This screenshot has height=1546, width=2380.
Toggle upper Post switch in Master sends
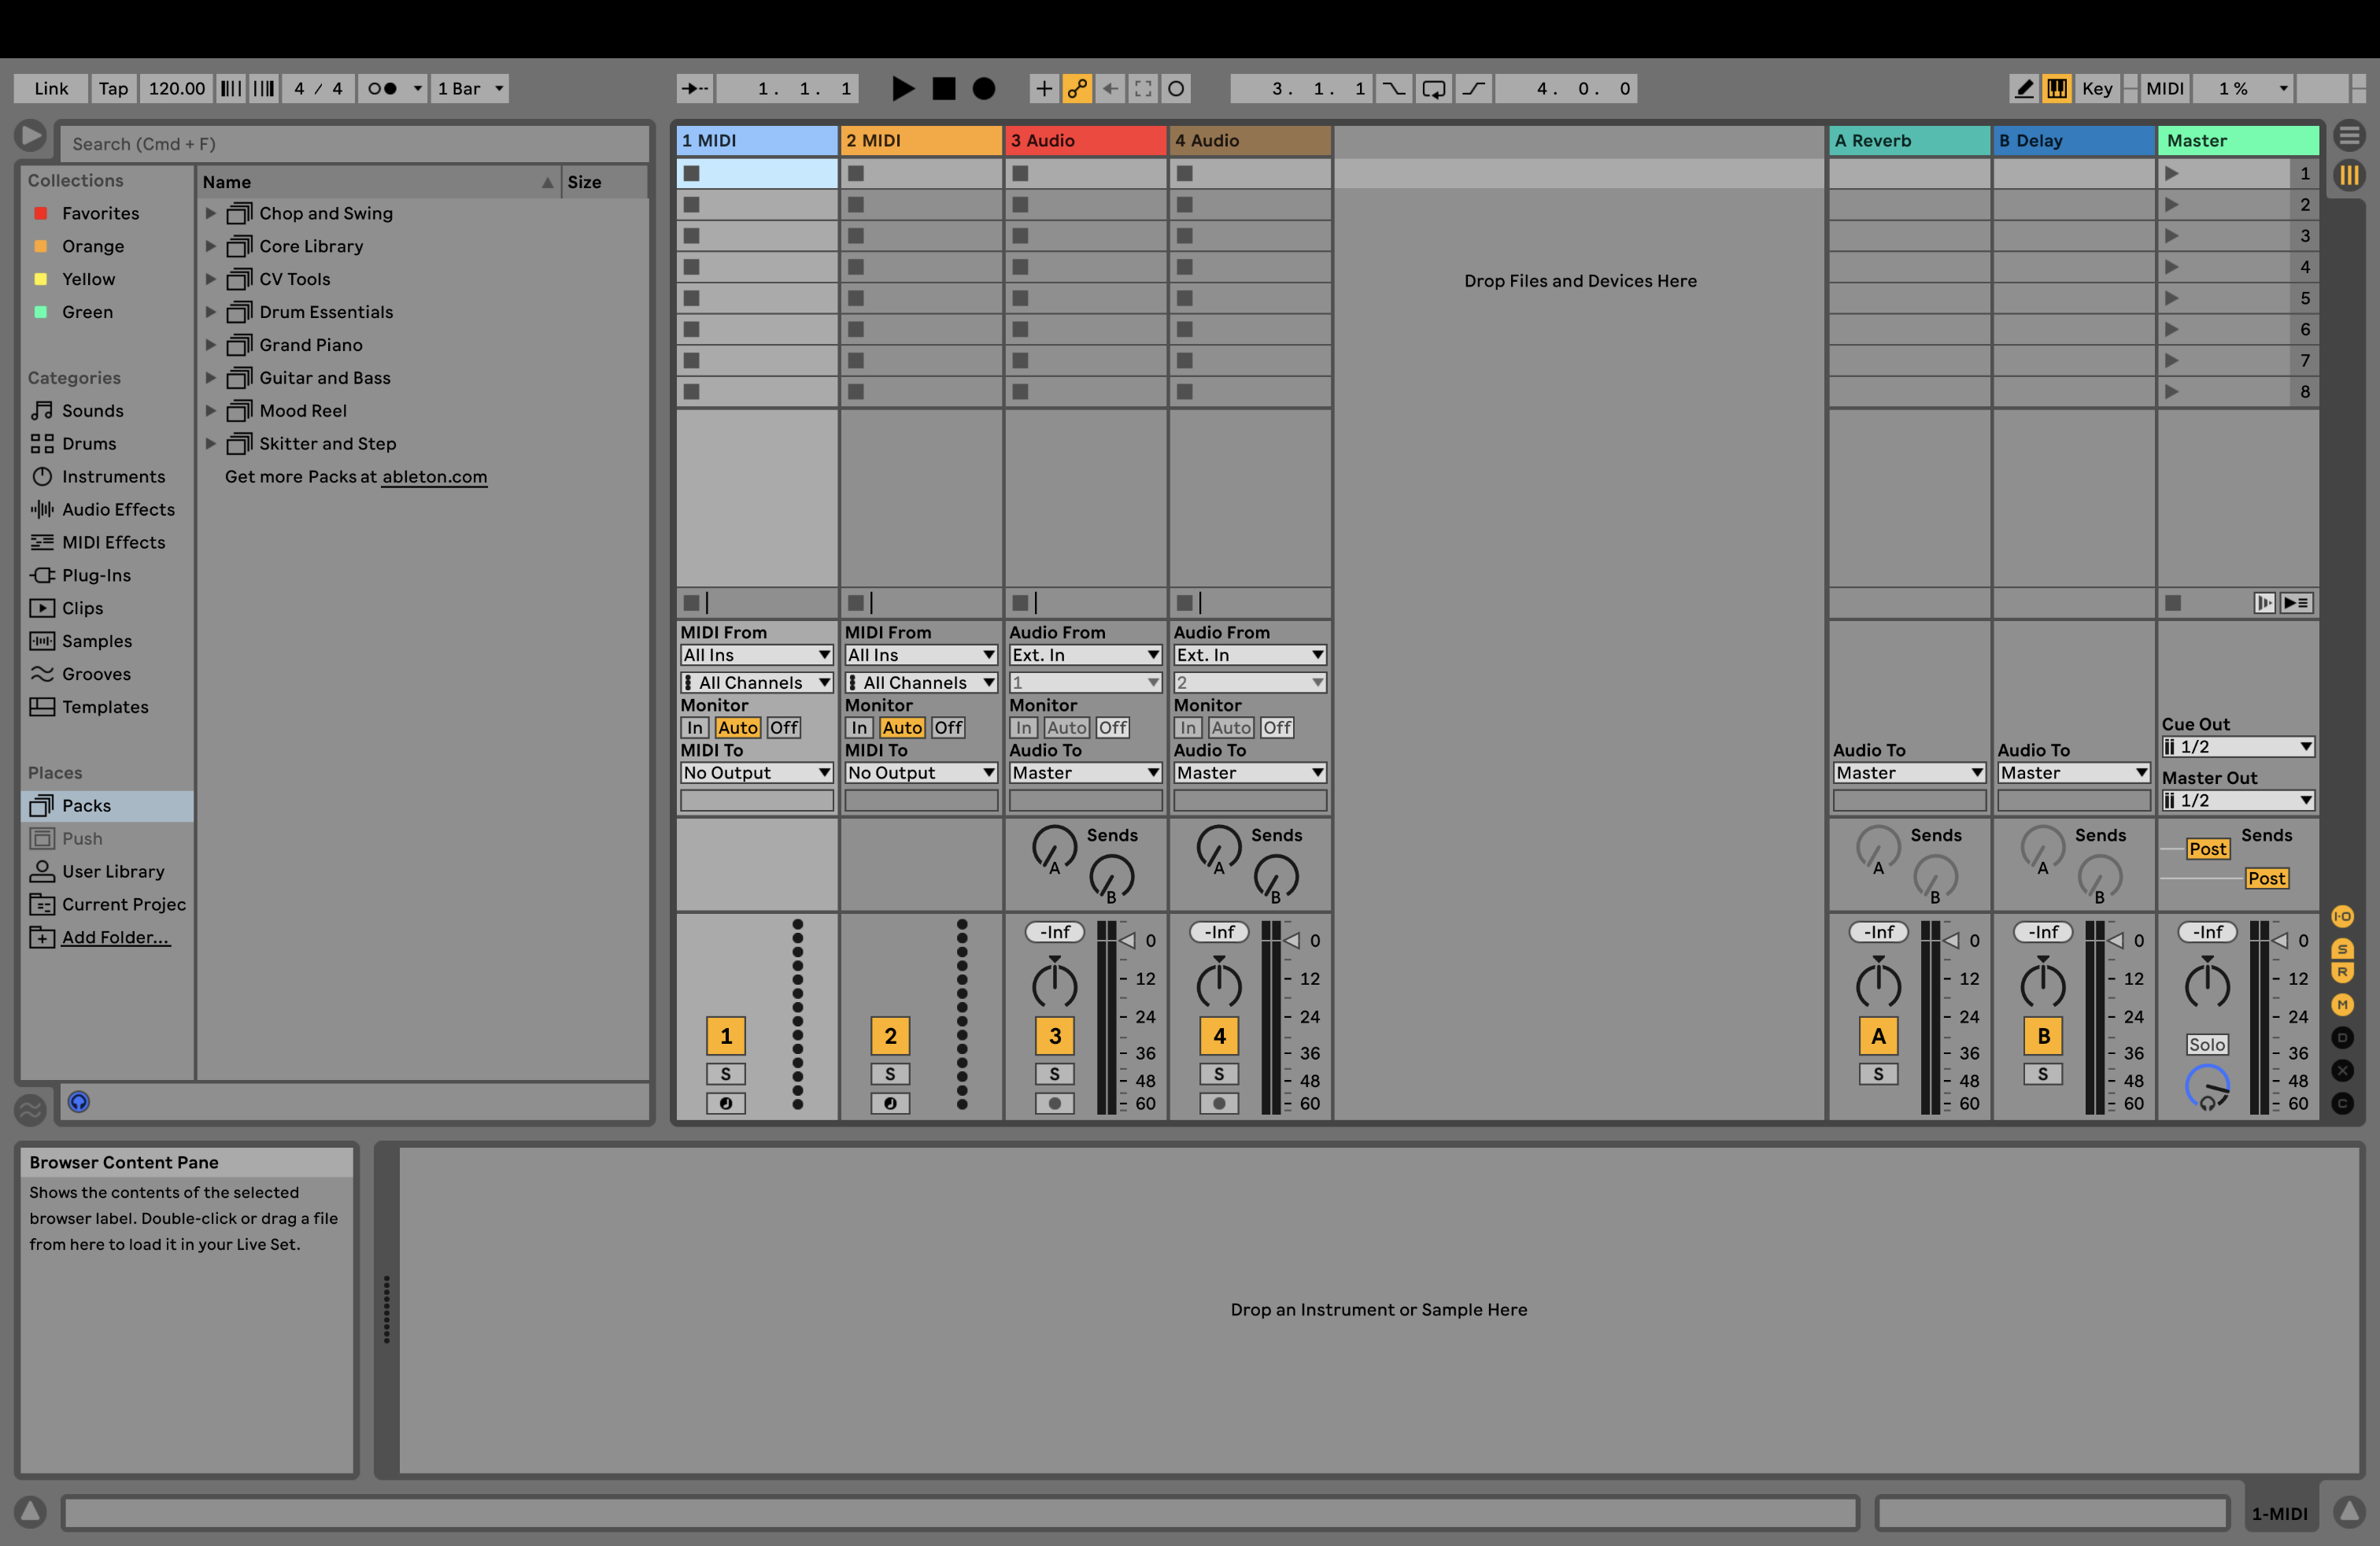(2207, 849)
